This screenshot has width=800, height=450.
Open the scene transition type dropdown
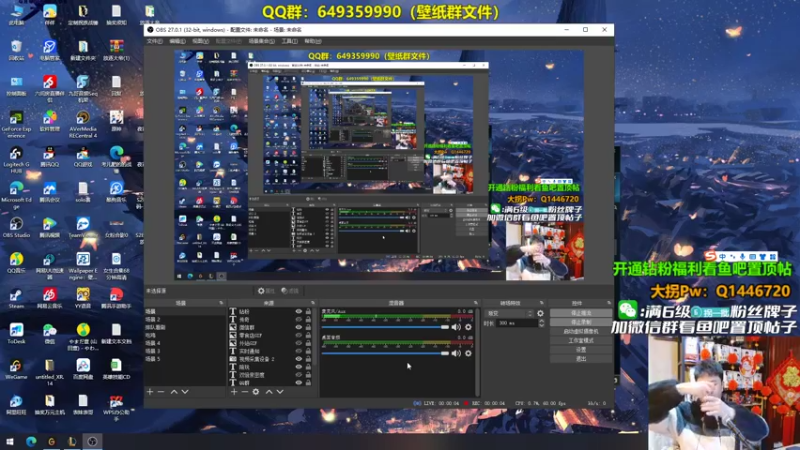point(509,313)
